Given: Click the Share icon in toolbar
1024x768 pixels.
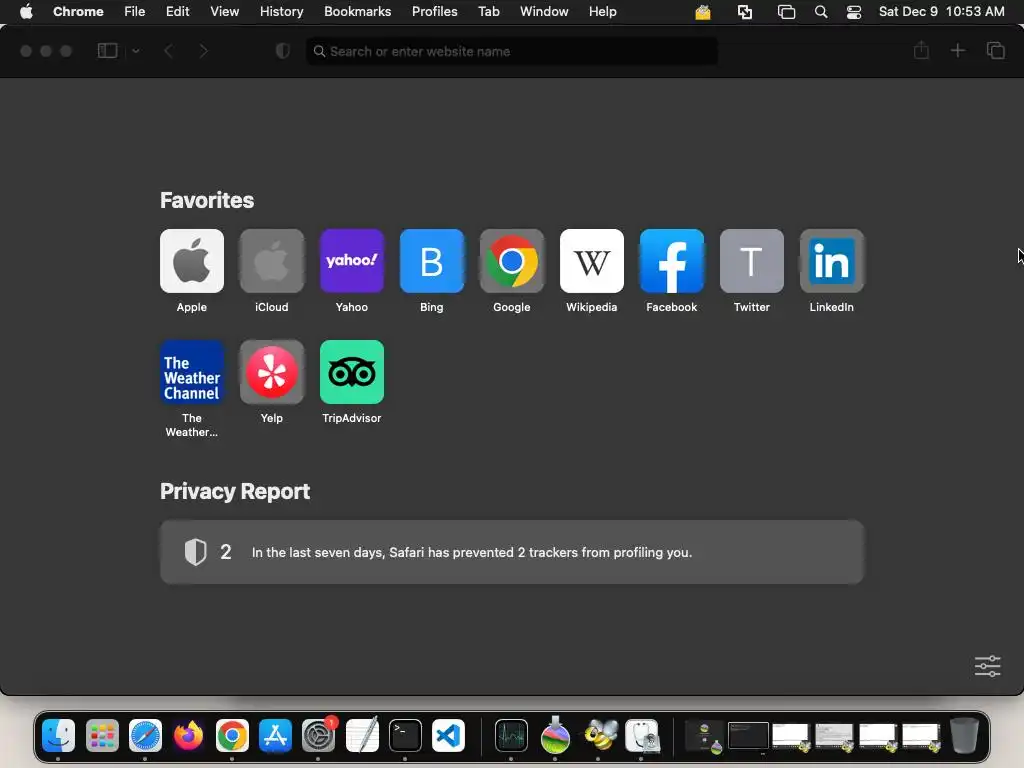Looking at the screenshot, I should [x=921, y=50].
